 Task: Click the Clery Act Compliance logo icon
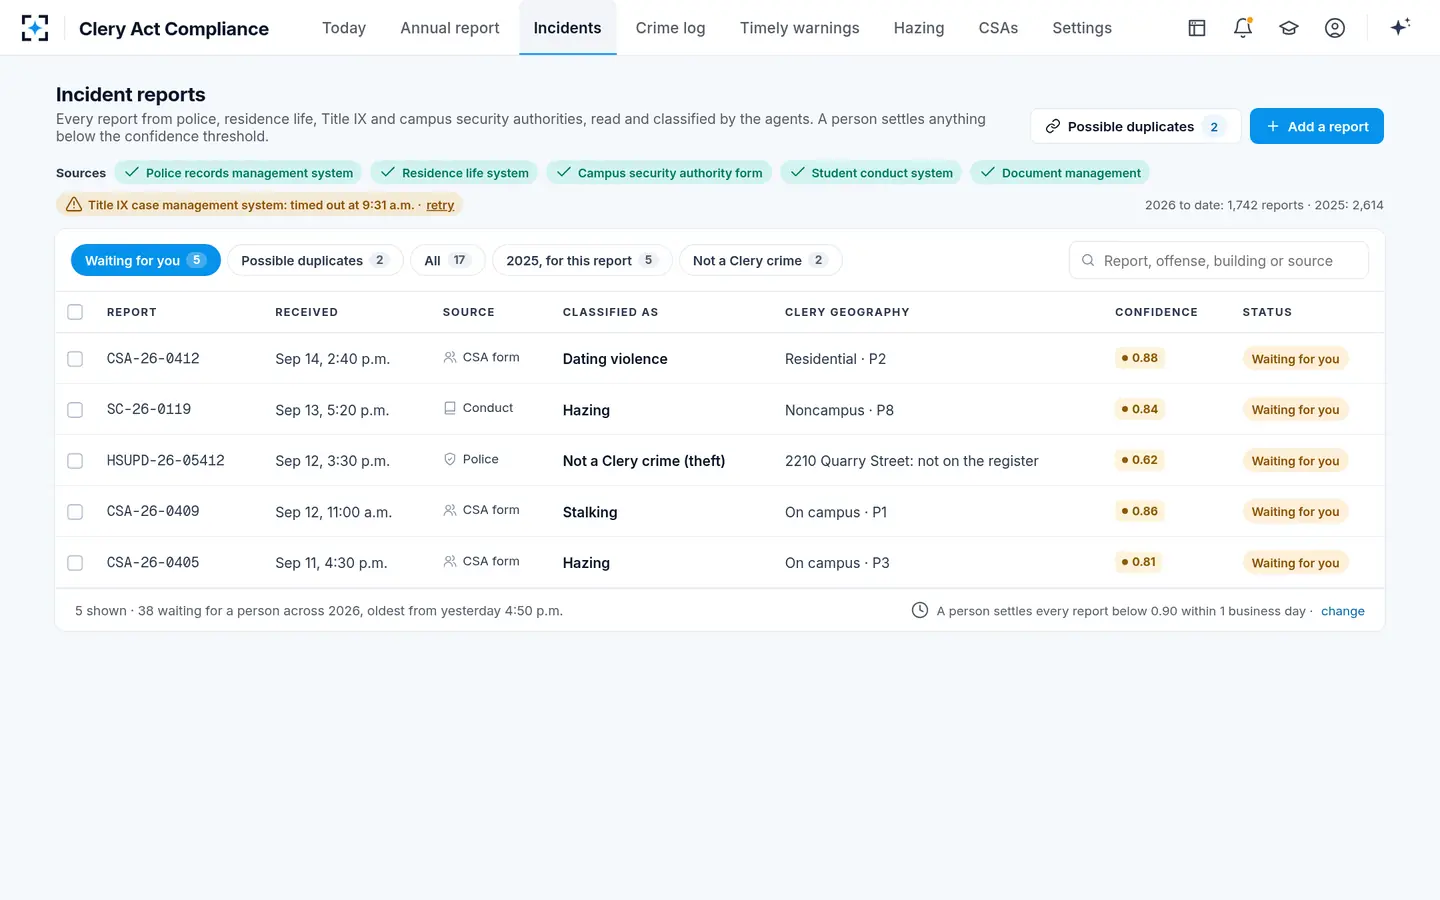[35, 28]
